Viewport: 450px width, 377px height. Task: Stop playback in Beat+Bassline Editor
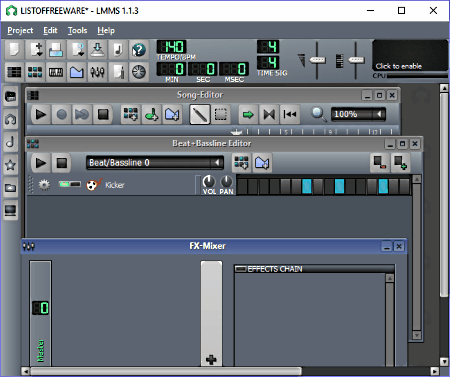tap(62, 163)
